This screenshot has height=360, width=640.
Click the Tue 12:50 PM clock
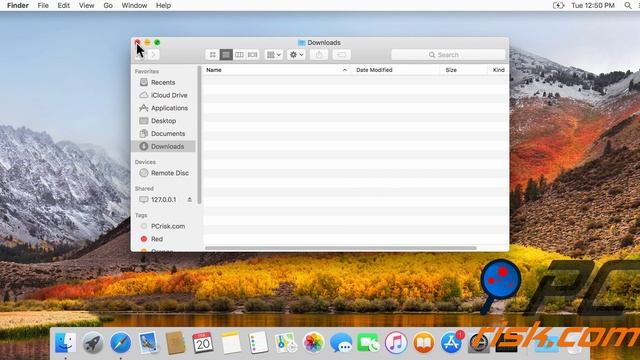pos(593,5)
